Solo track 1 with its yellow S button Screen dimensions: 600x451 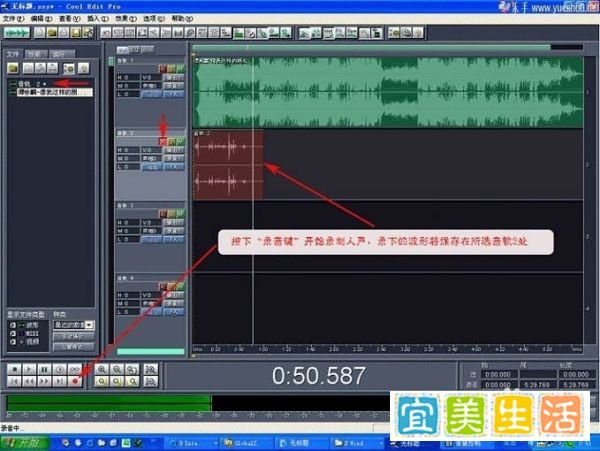pyautogui.click(x=172, y=69)
